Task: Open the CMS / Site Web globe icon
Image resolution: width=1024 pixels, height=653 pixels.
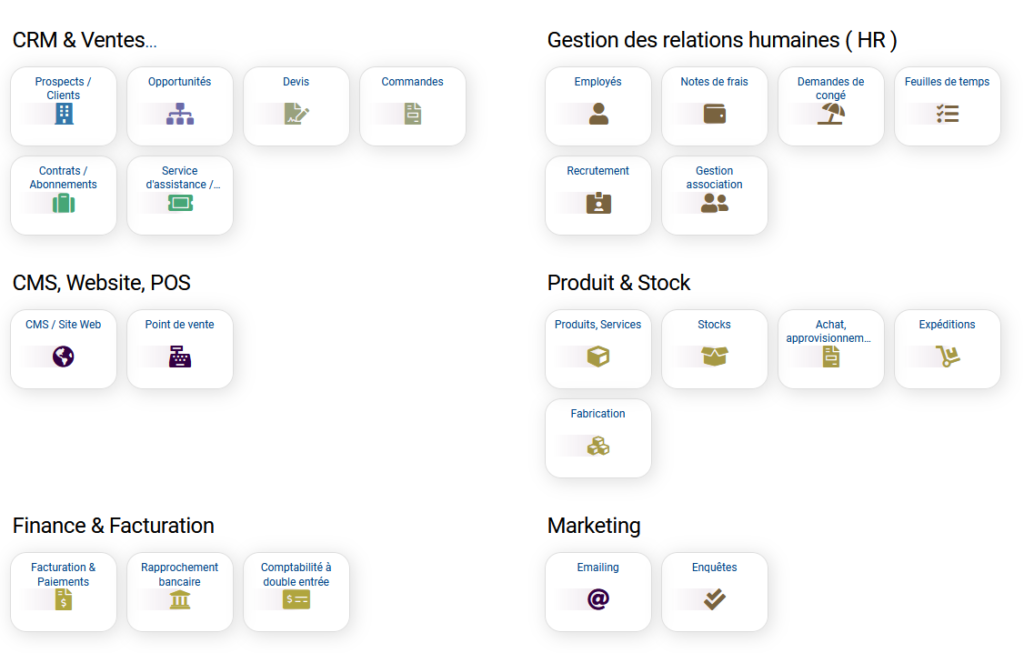Action: [x=63, y=357]
